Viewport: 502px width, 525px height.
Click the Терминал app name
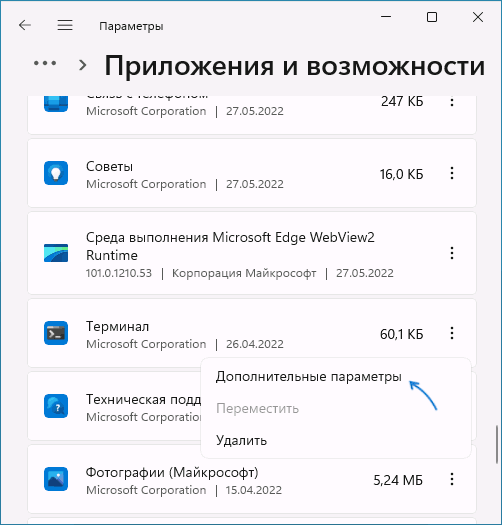click(x=117, y=326)
